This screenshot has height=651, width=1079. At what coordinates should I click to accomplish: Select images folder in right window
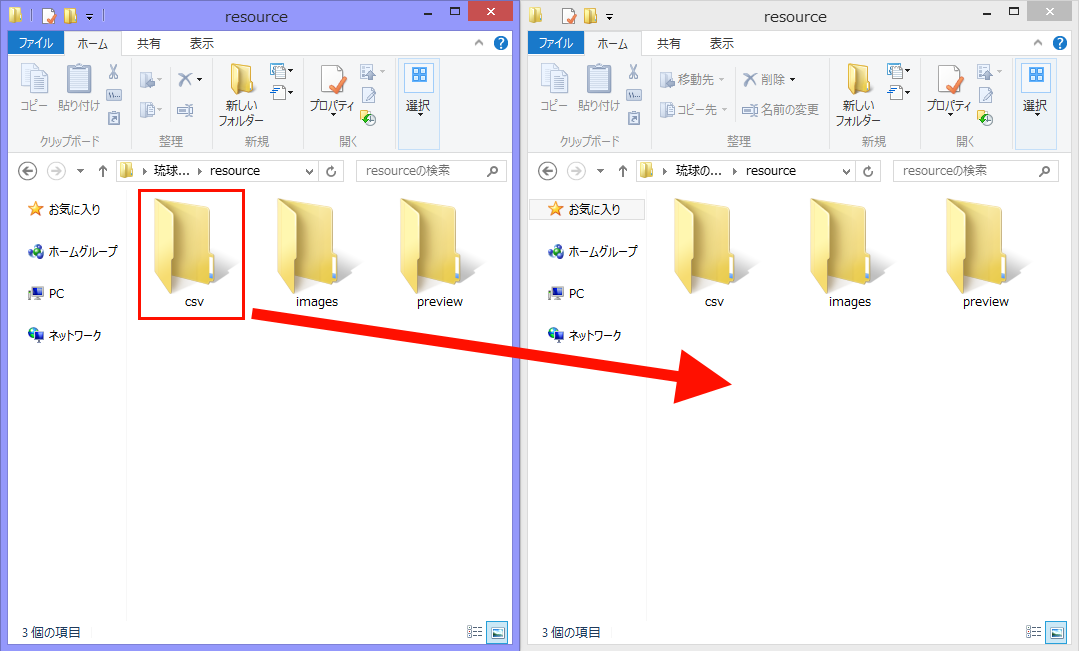click(850, 254)
